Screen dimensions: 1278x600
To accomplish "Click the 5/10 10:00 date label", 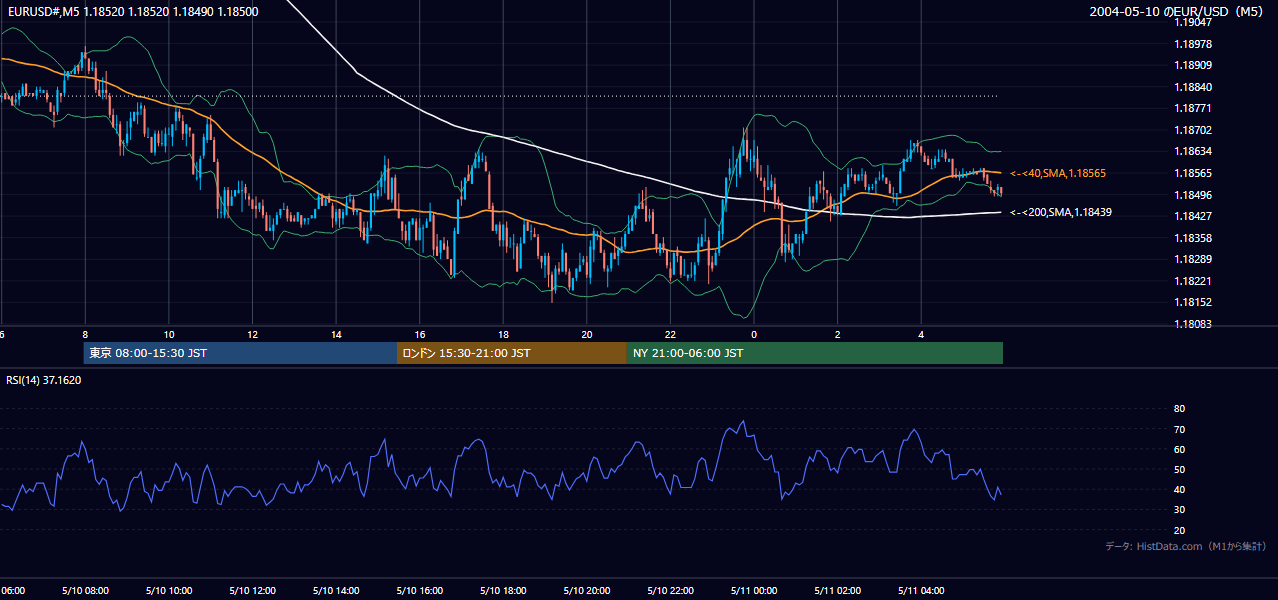I will click(169, 590).
